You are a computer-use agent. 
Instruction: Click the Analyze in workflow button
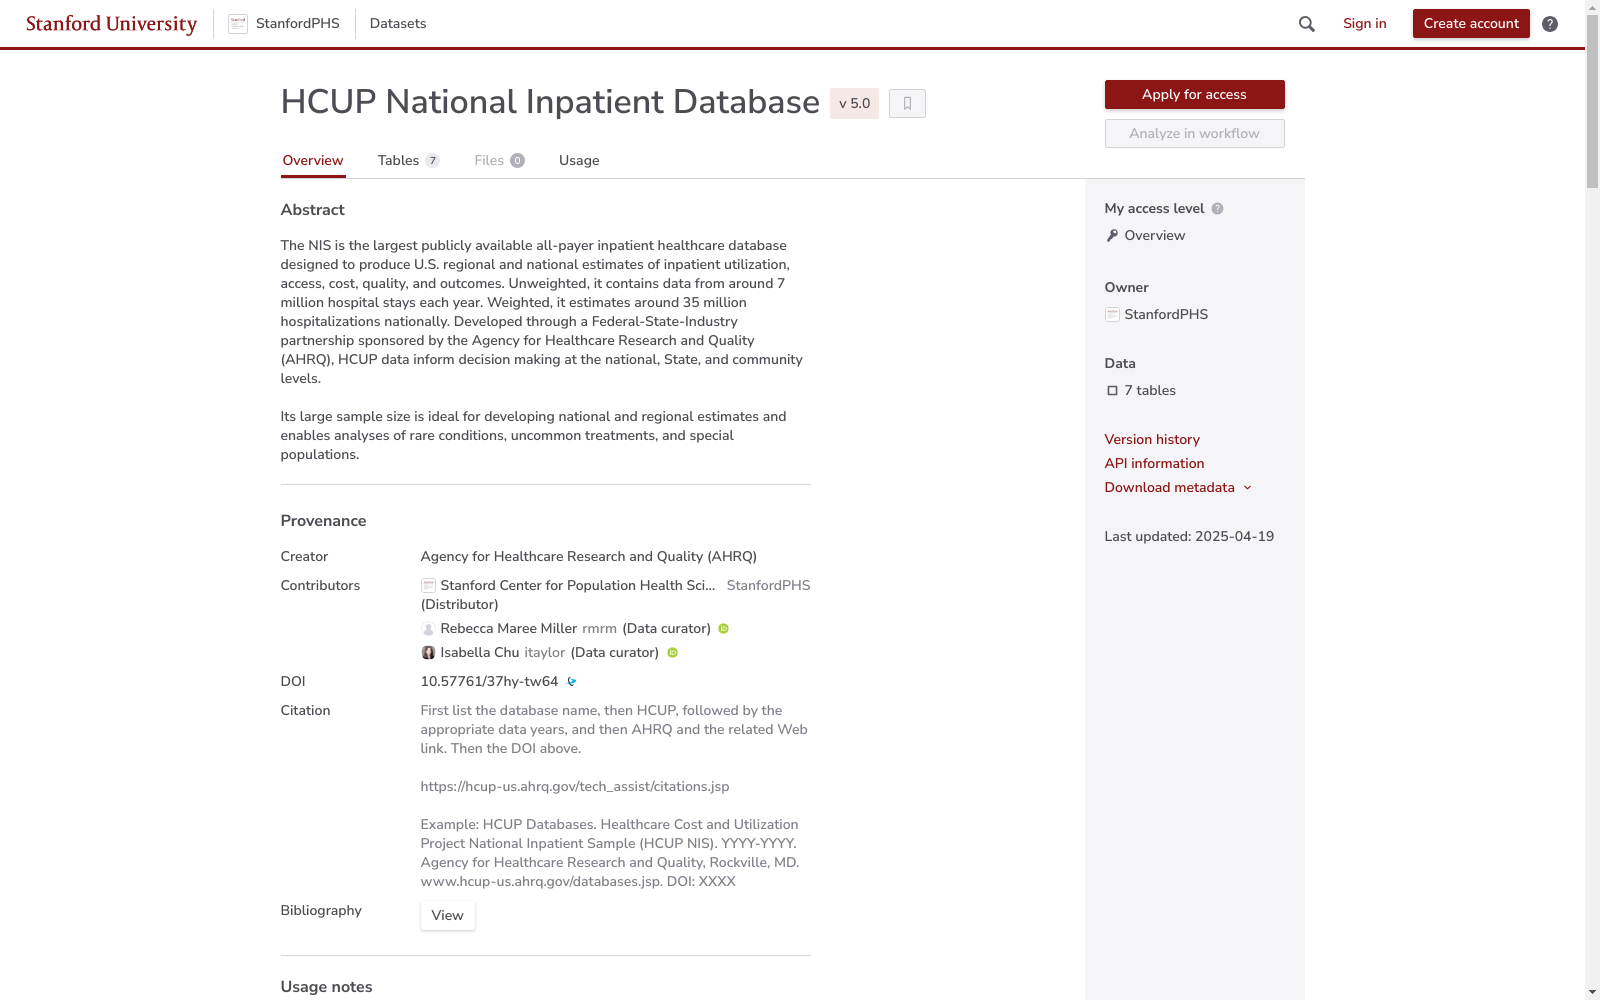pos(1194,134)
